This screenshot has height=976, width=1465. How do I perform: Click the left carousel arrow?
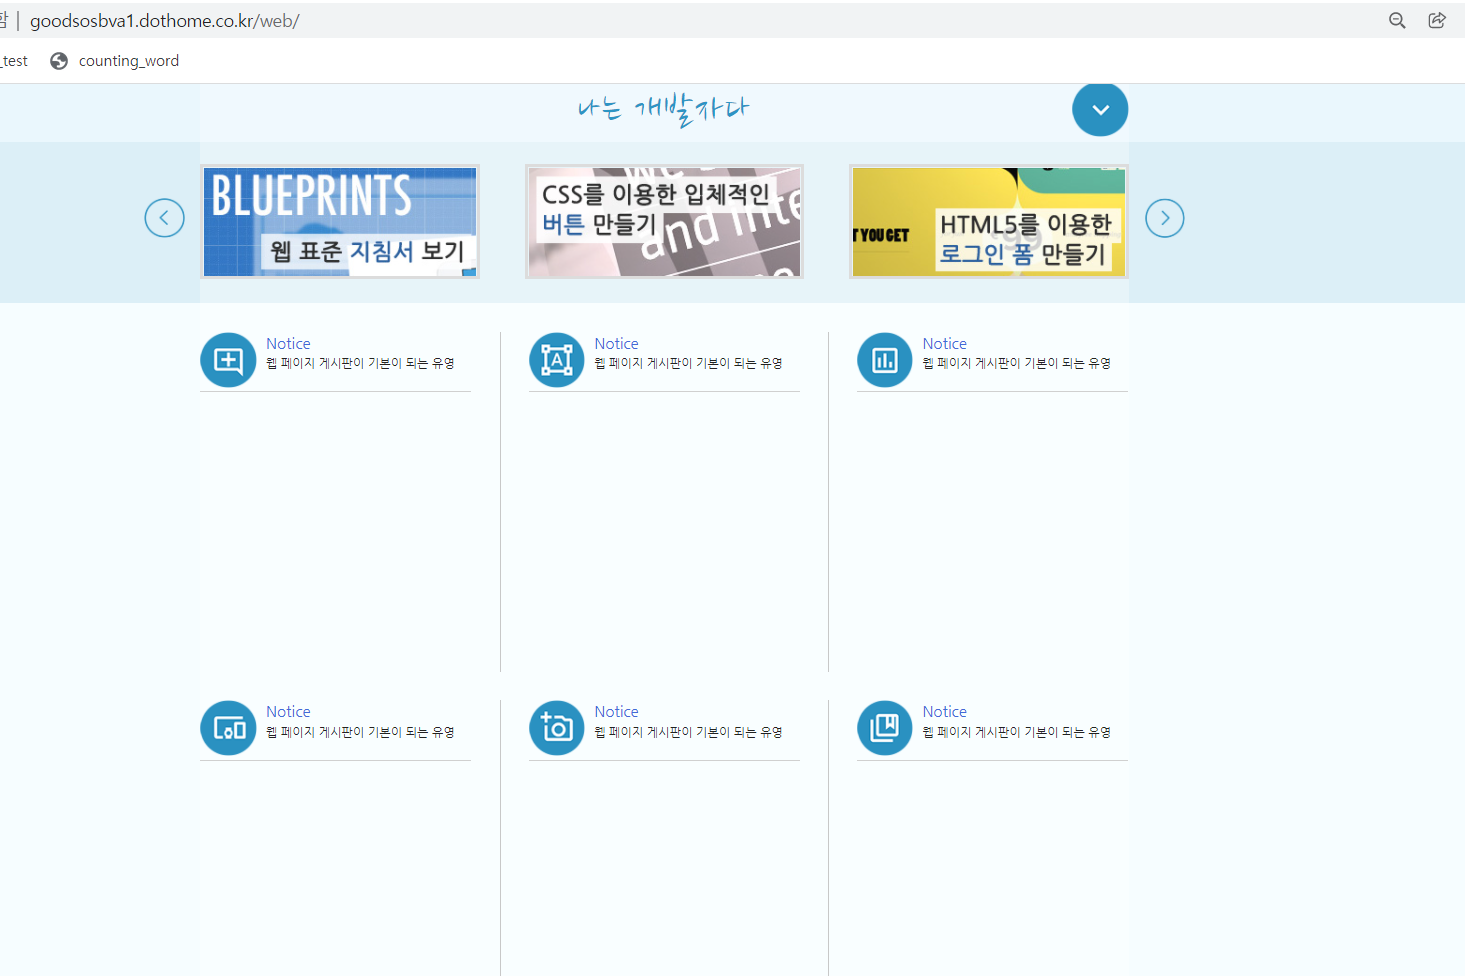pyautogui.click(x=164, y=217)
